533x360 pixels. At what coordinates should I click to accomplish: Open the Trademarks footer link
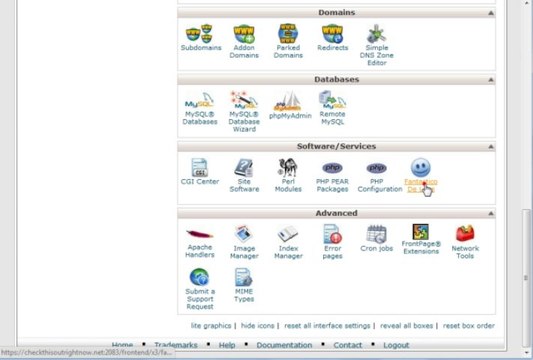tap(176, 345)
